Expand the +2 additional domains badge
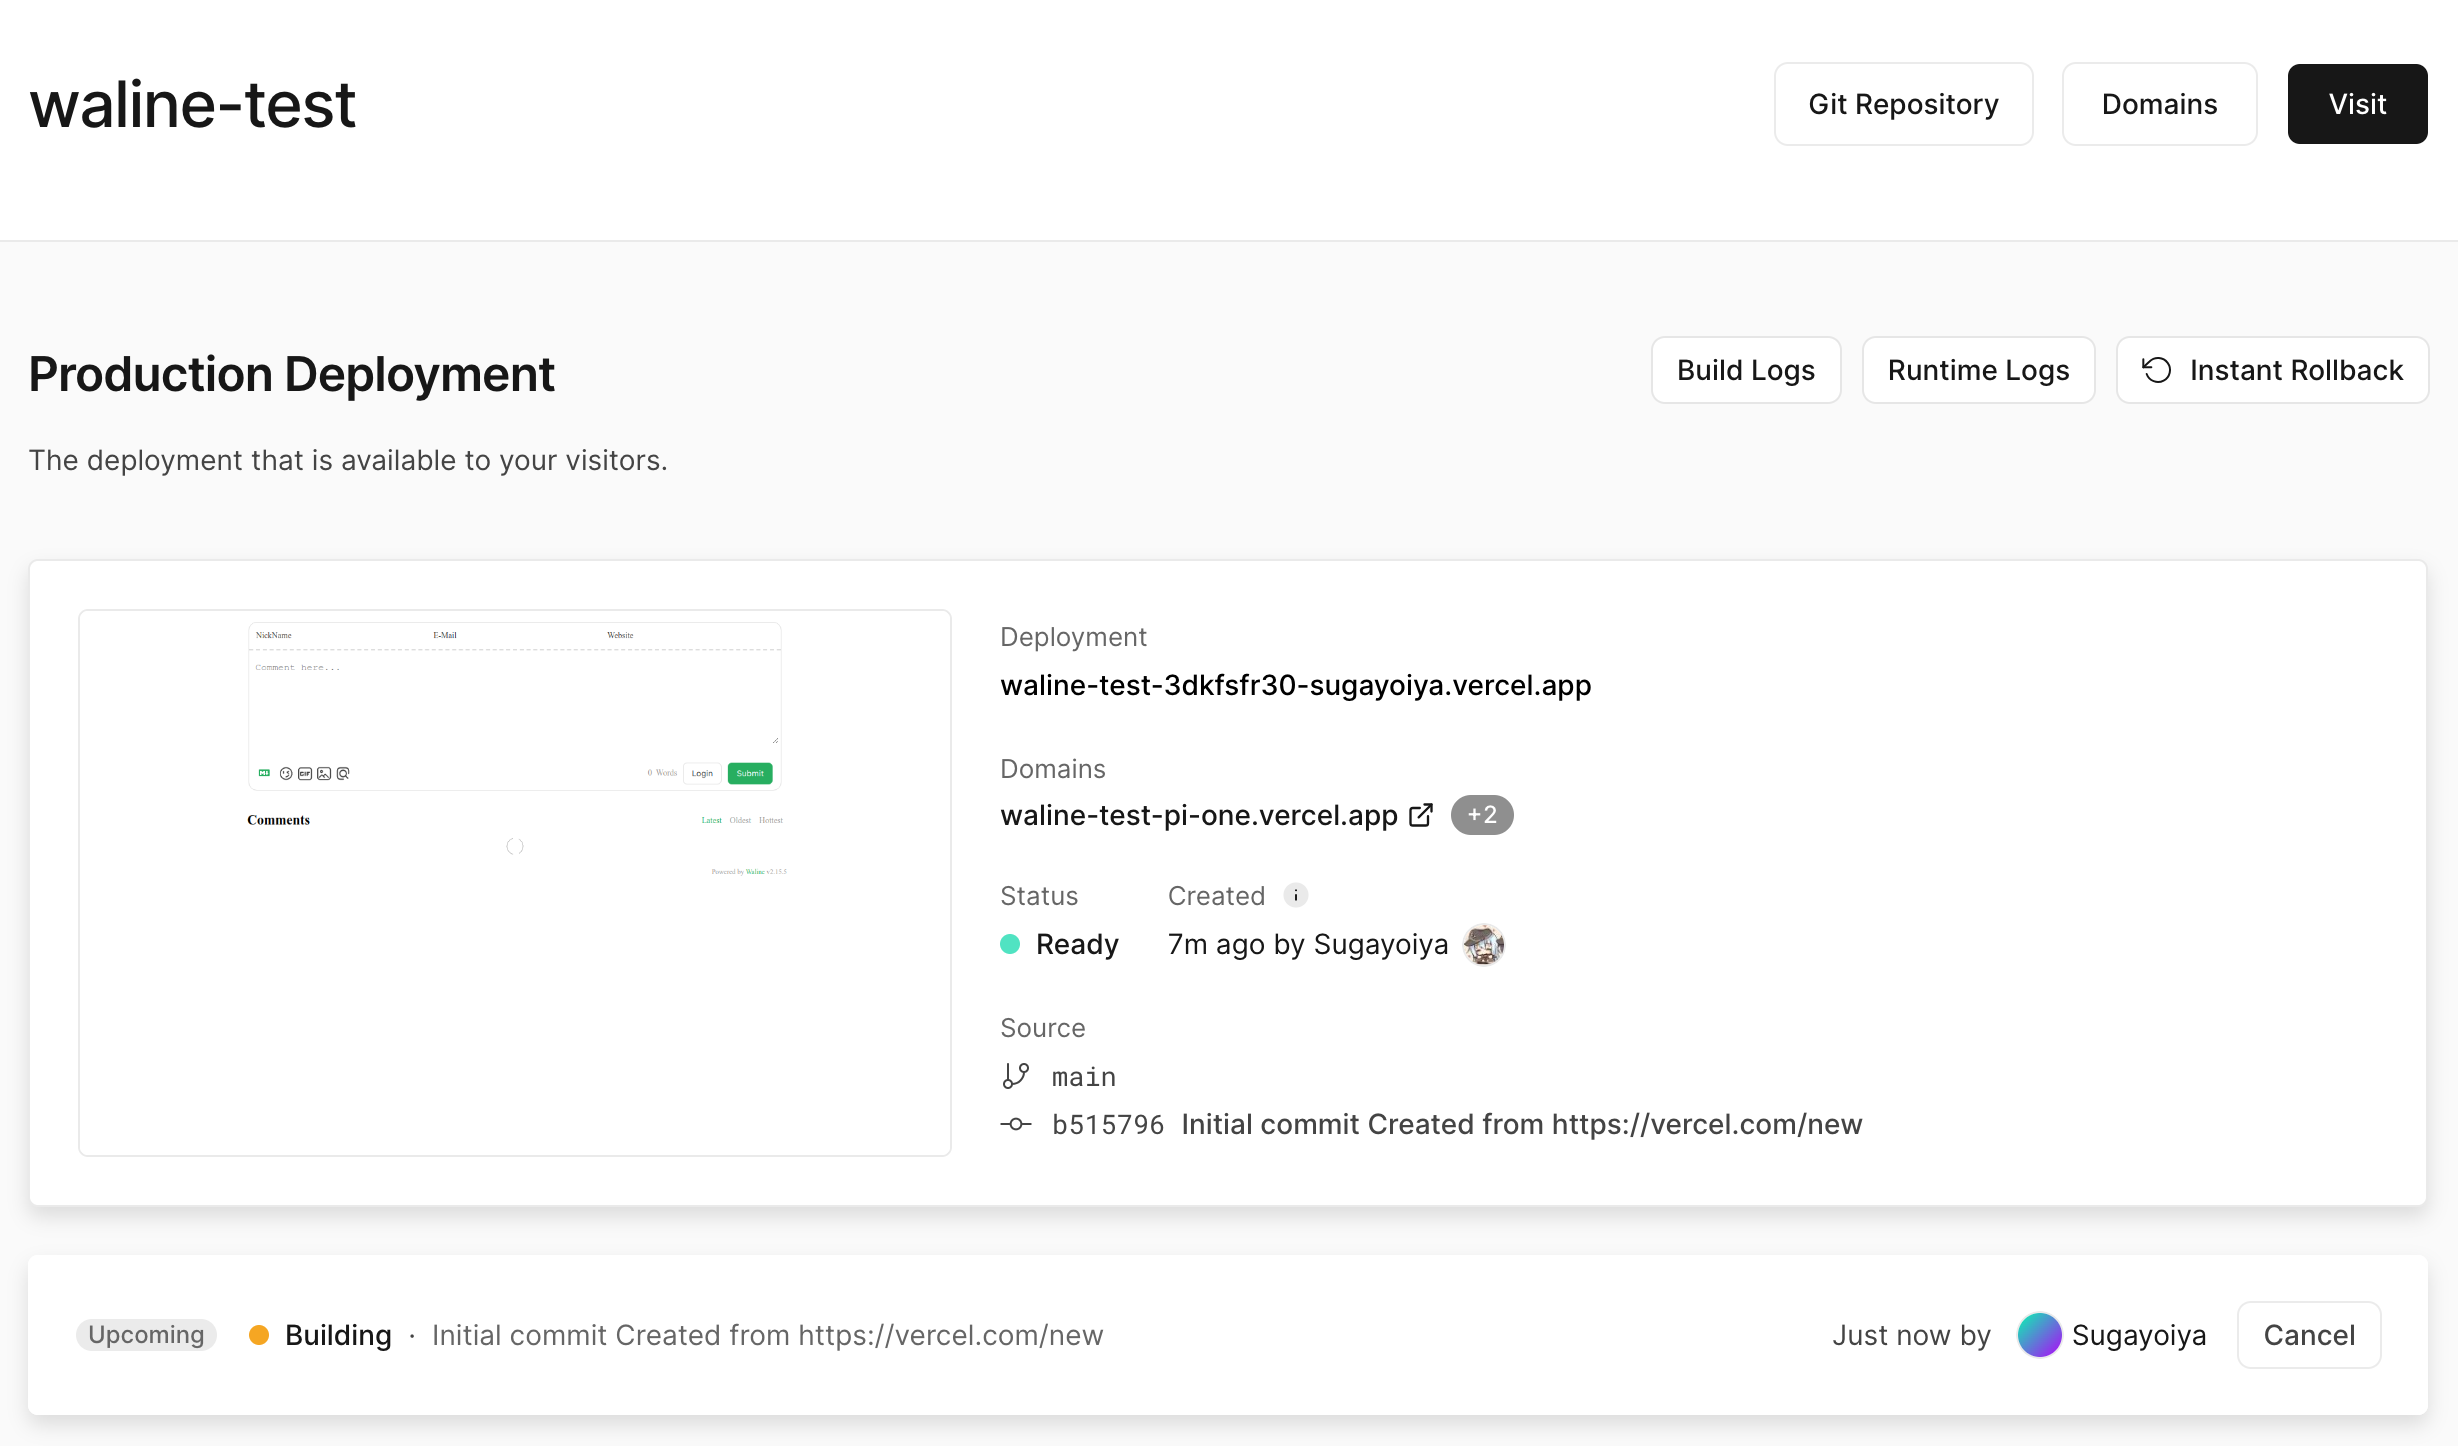This screenshot has width=2458, height=1446. [x=1482, y=815]
